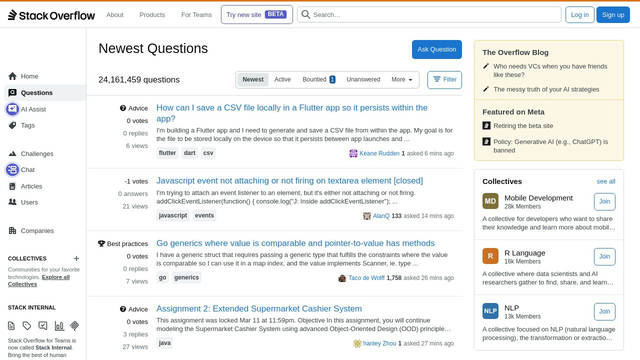Click the dart tag
640x360 pixels.
189,153
